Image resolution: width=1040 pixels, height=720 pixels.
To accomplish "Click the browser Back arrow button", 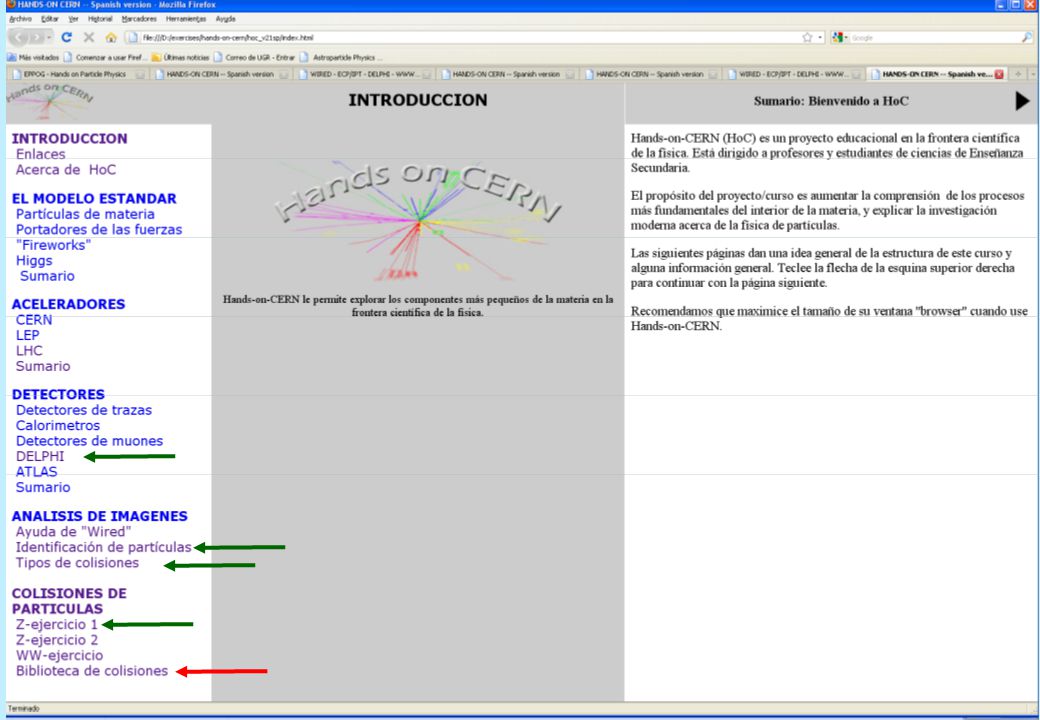I will coord(19,37).
